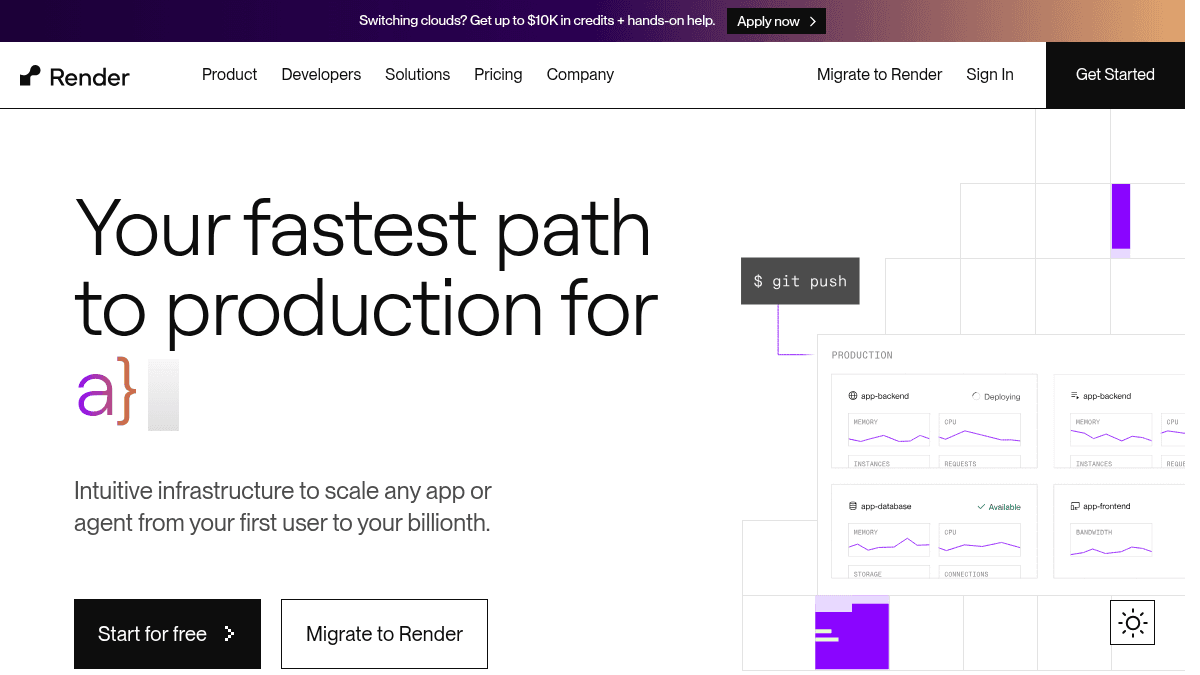Click the Apply now banner button
Image resolution: width=1200 pixels, height=675 pixels.
776,21
